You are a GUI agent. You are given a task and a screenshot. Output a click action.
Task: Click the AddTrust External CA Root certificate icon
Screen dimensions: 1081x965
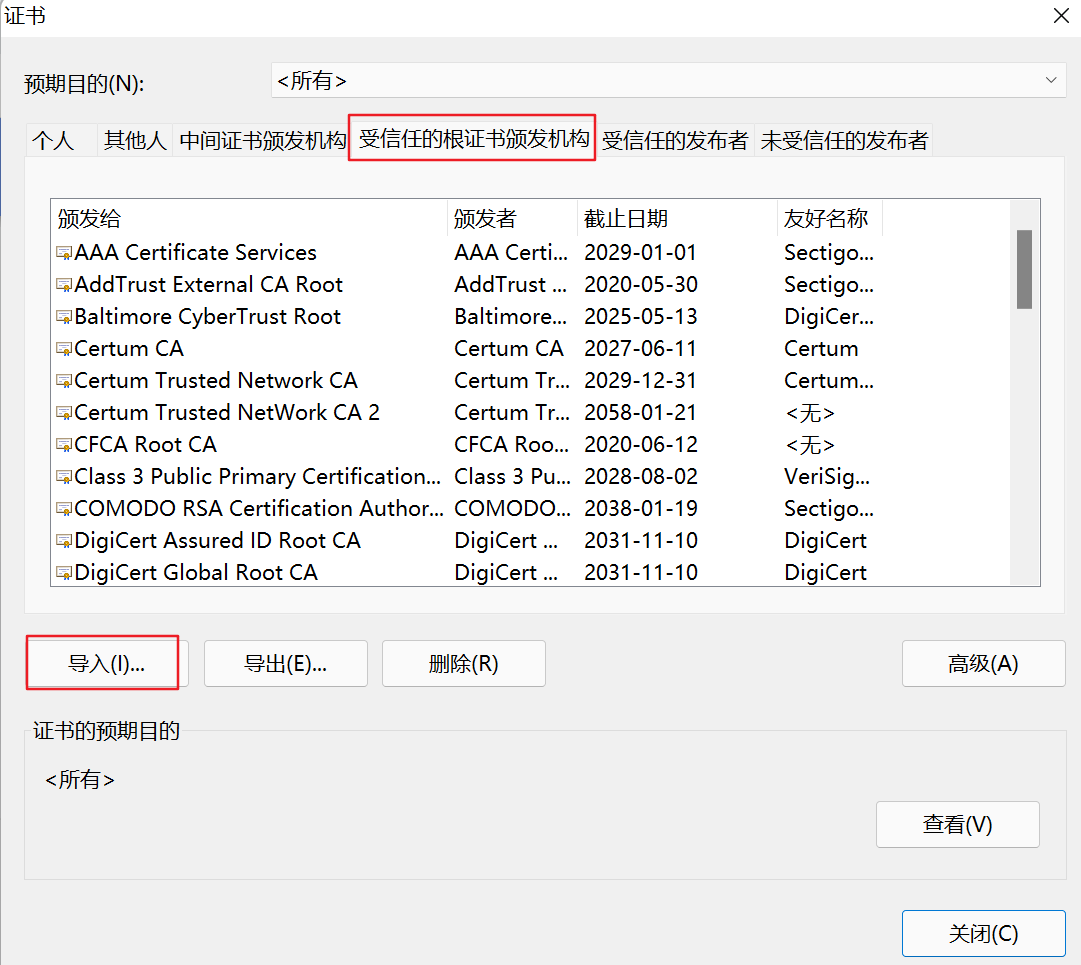point(64,285)
